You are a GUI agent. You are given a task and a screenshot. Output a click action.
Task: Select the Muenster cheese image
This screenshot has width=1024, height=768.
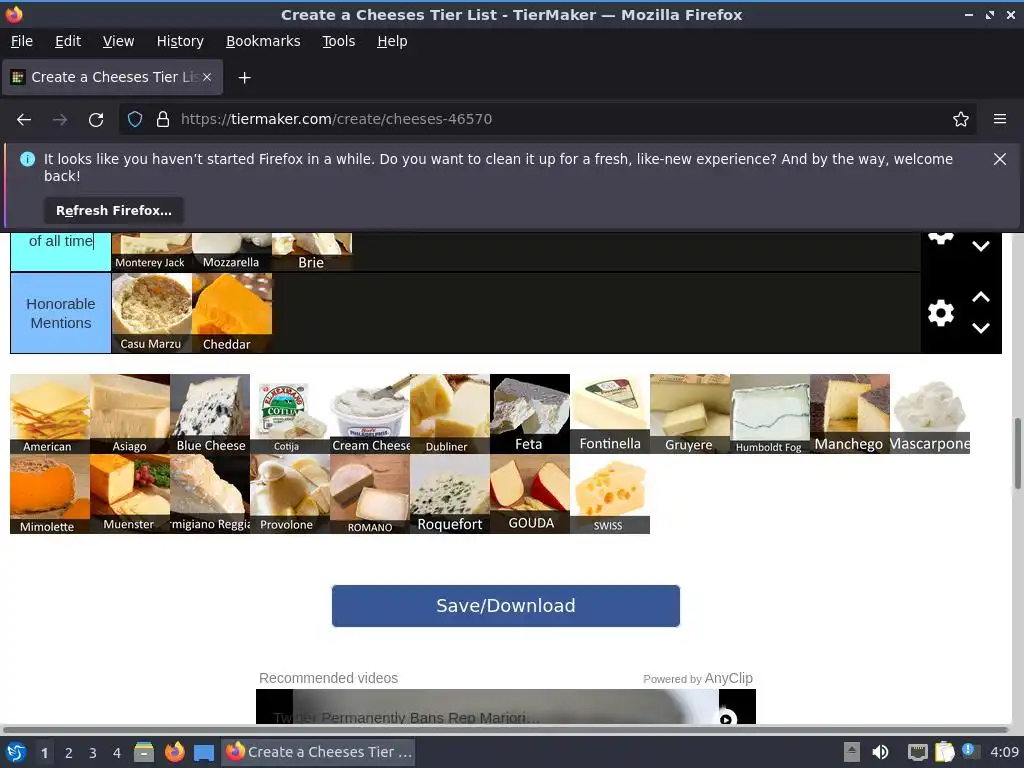(130, 494)
